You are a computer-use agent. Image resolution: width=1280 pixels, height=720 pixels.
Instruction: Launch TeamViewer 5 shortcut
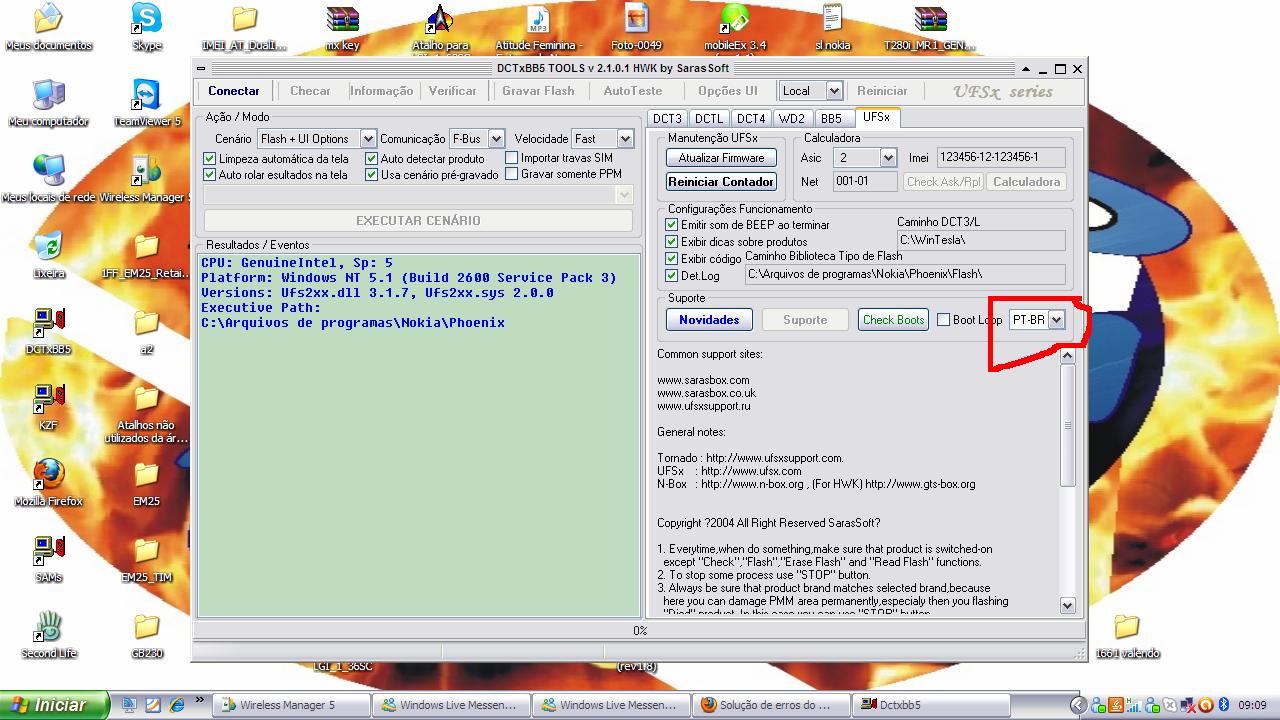147,102
